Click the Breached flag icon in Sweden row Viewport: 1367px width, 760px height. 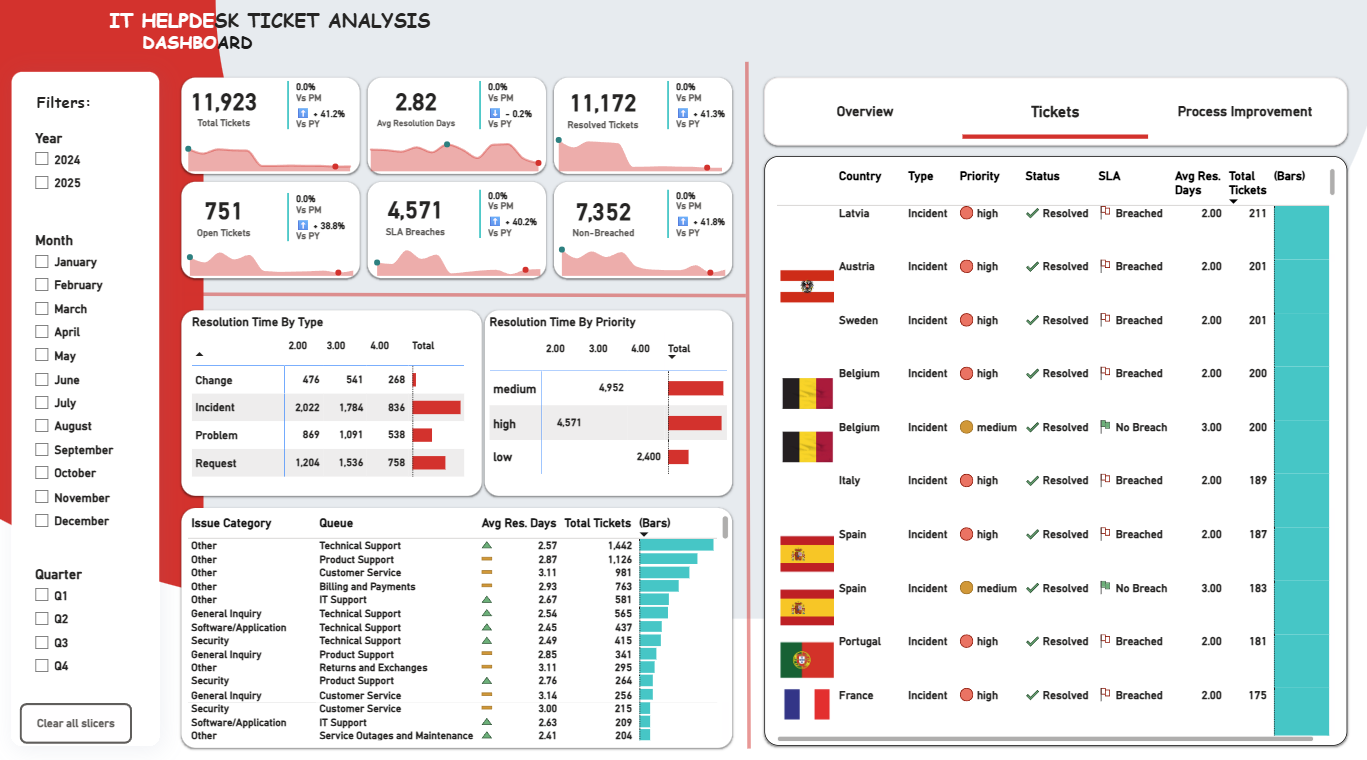(1105, 320)
